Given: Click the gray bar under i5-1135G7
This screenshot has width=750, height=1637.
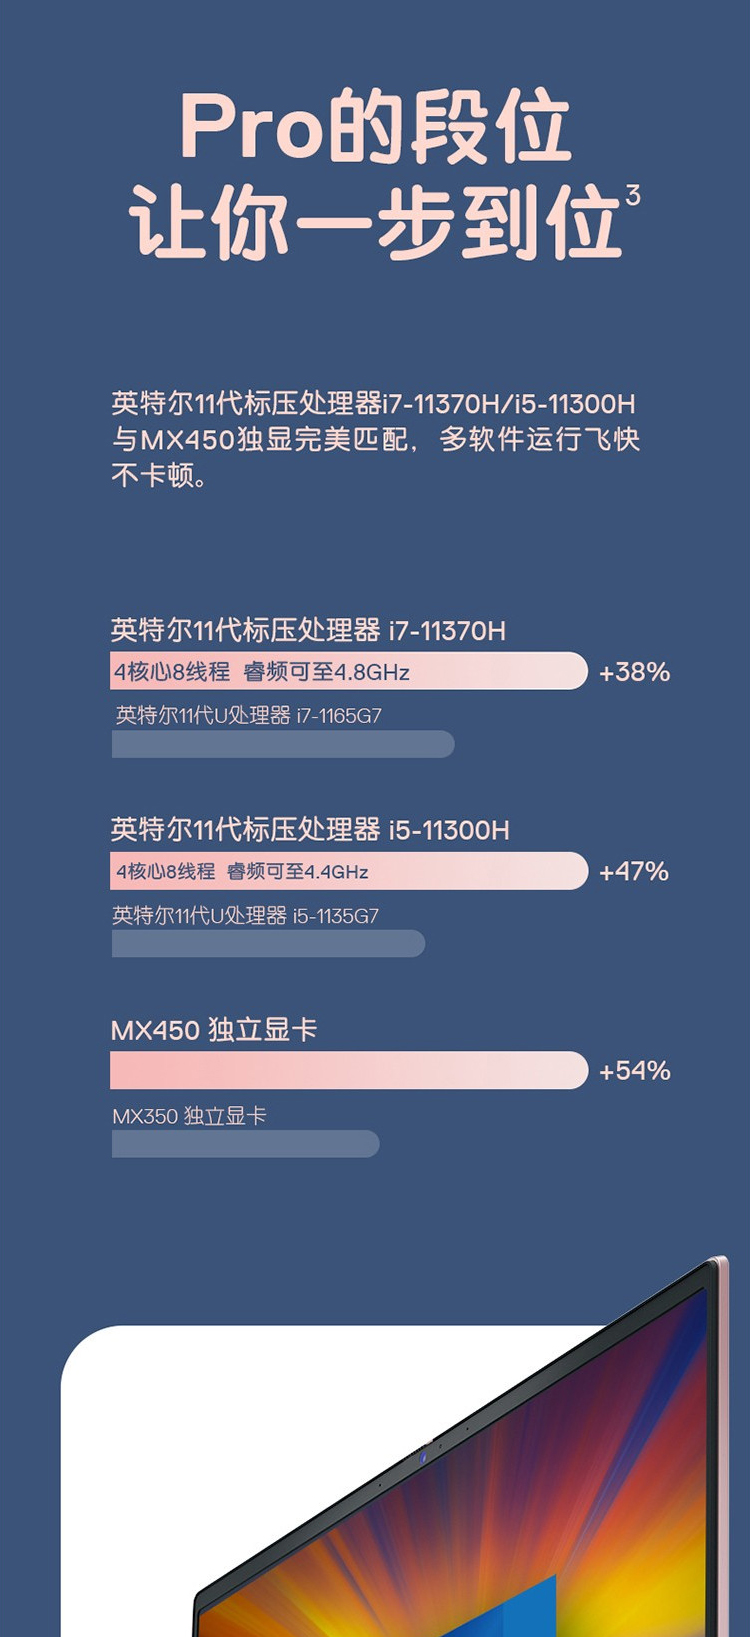Looking at the screenshot, I should click(x=268, y=943).
